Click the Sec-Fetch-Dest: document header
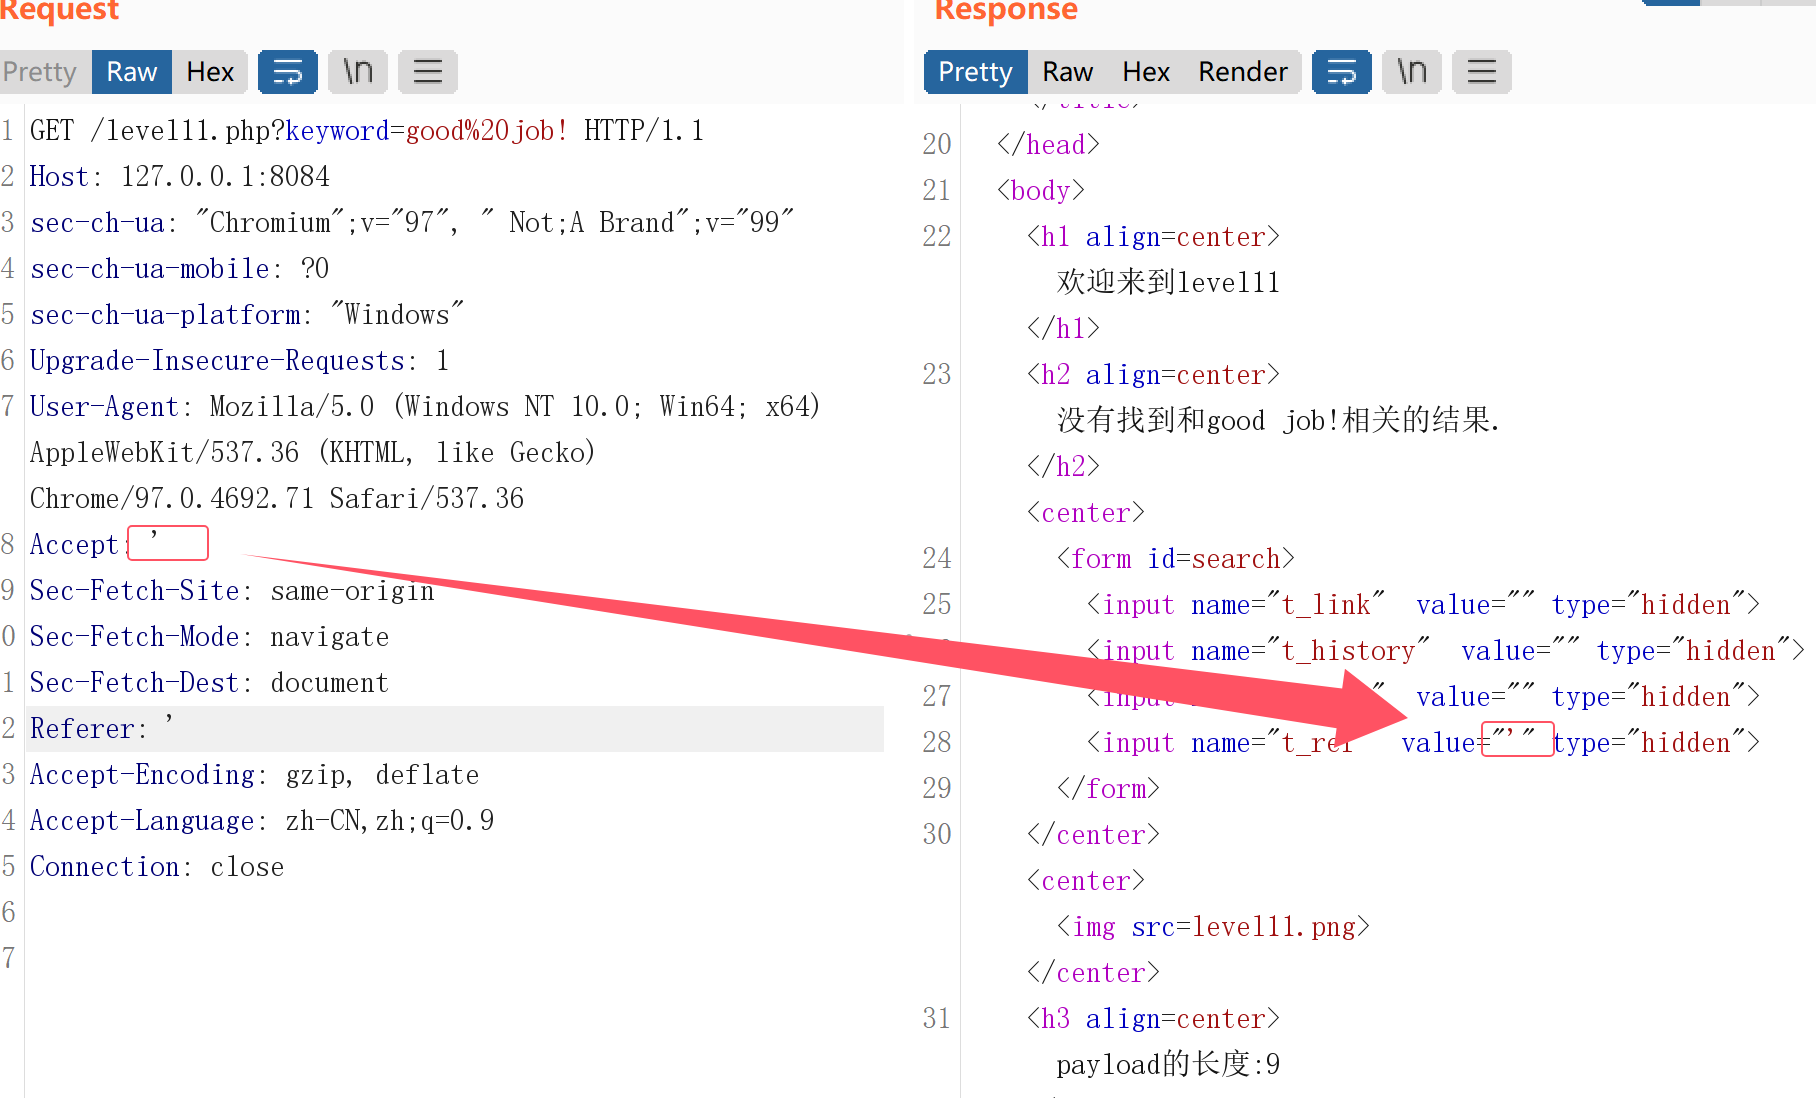The width and height of the screenshot is (1816, 1098). pyautogui.click(x=210, y=683)
